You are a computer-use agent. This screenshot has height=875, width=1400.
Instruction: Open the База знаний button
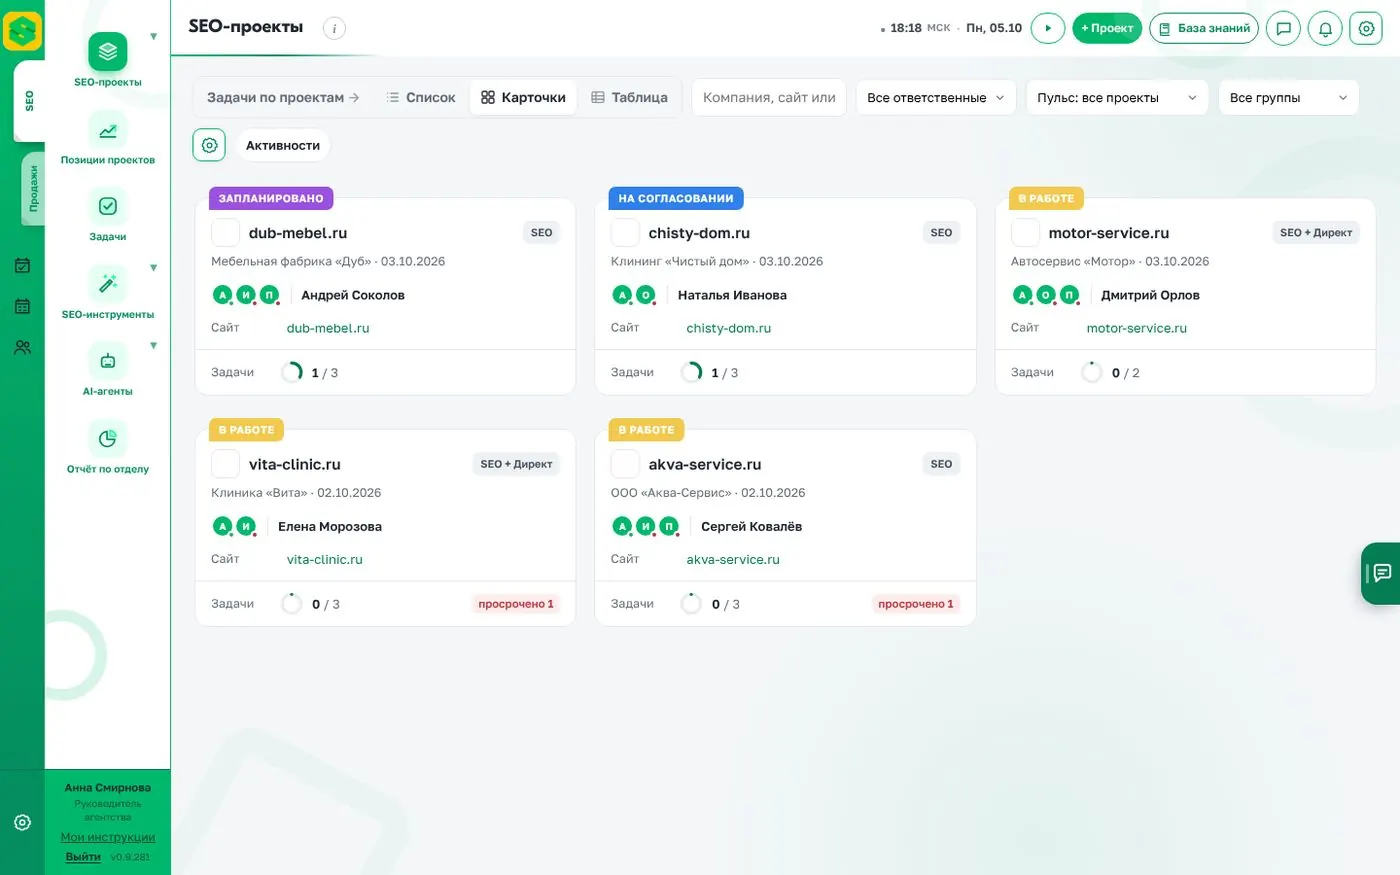[1204, 28]
